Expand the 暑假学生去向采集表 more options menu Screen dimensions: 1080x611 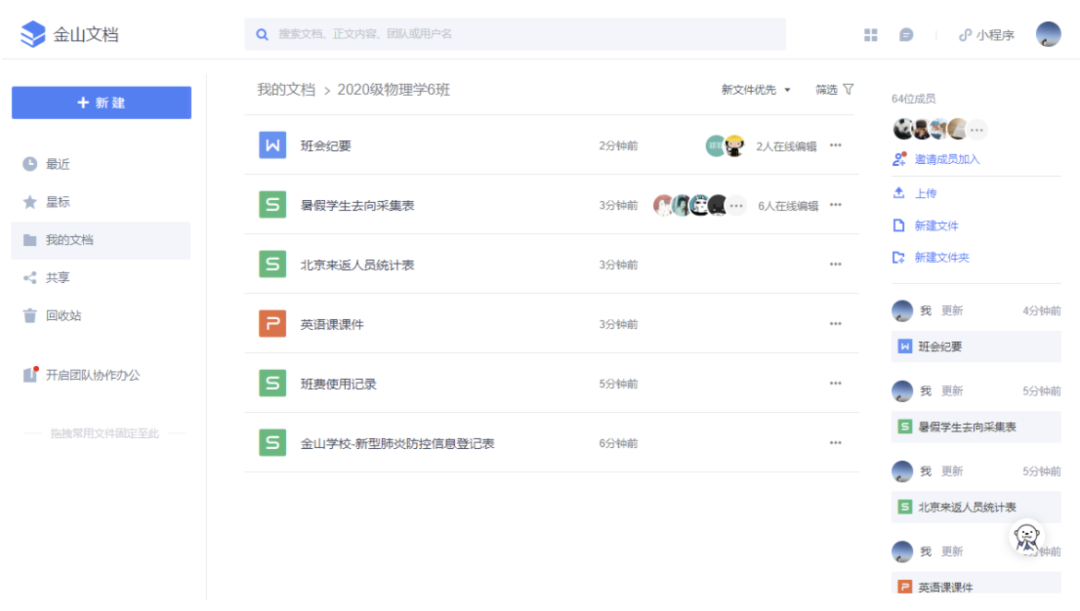(x=836, y=205)
